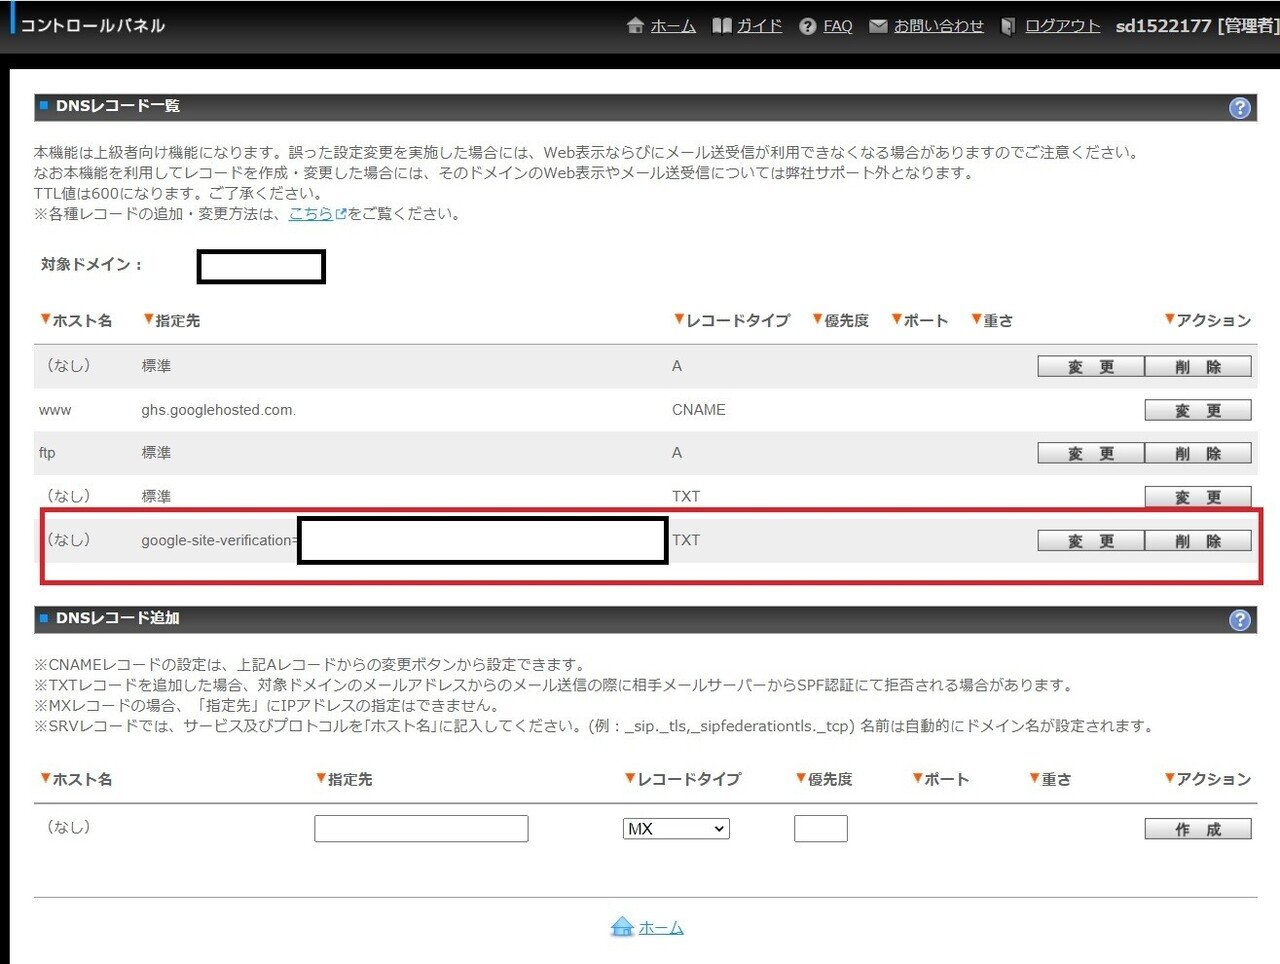Click 変更 for the ftp A record

tap(1091, 454)
